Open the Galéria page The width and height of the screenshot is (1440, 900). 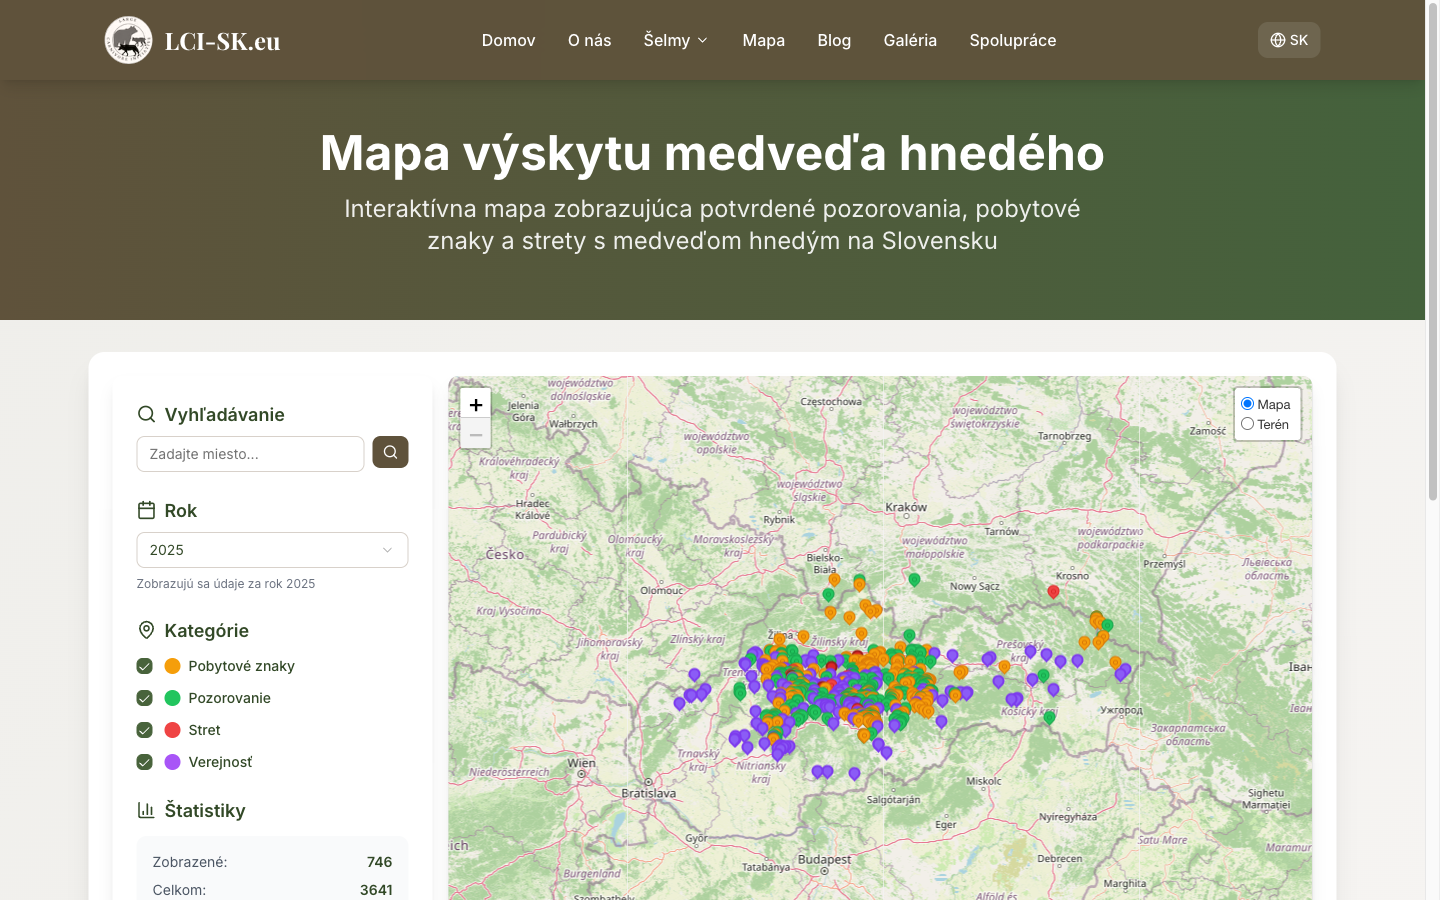(x=910, y=40)
